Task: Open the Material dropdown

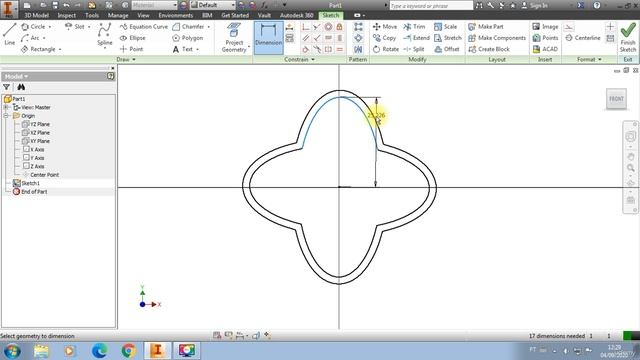Action: (154, 5)
